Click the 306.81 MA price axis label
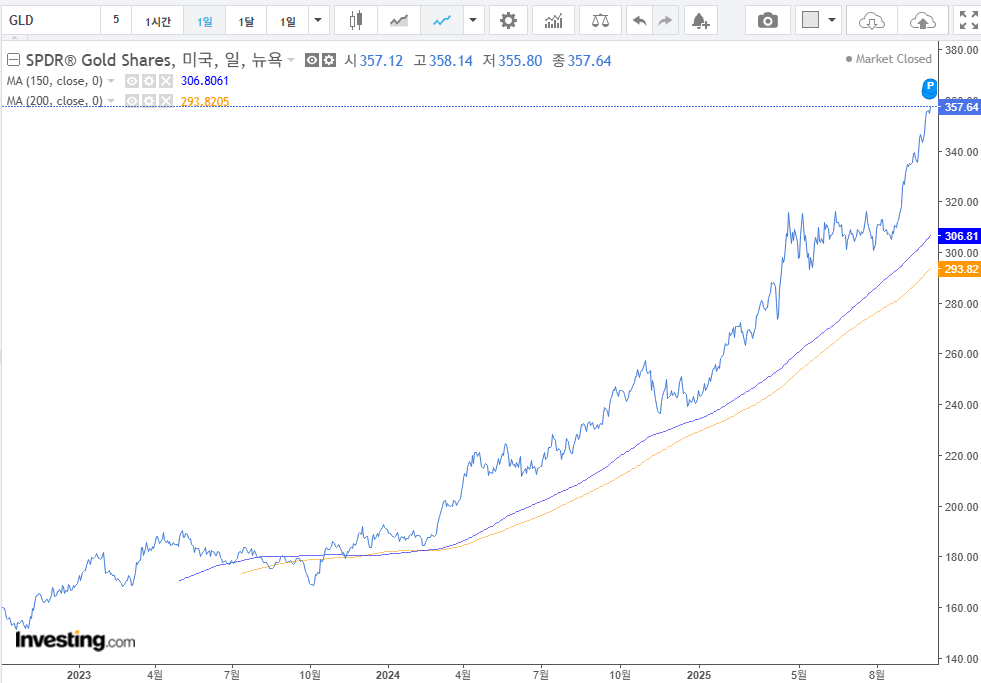The height and width of the screenshot is (683, 981). tap(960, 236)
